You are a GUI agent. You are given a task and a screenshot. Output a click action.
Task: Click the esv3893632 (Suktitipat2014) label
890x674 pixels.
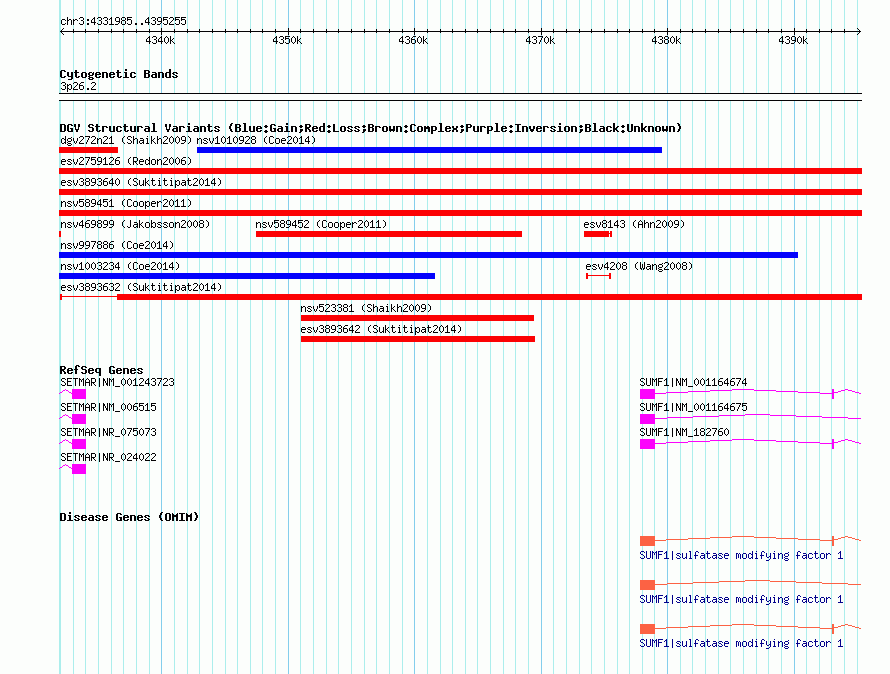141,287
